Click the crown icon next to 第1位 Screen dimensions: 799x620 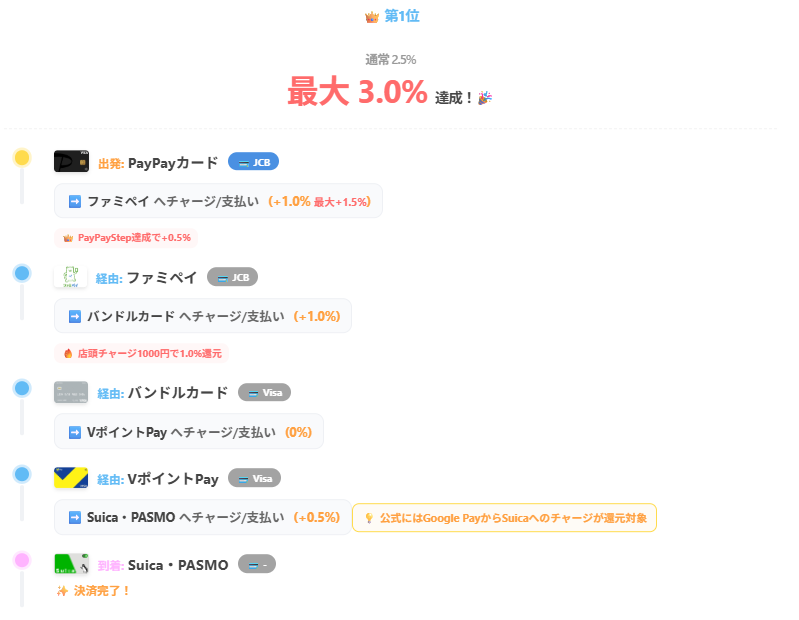(372, 17)
